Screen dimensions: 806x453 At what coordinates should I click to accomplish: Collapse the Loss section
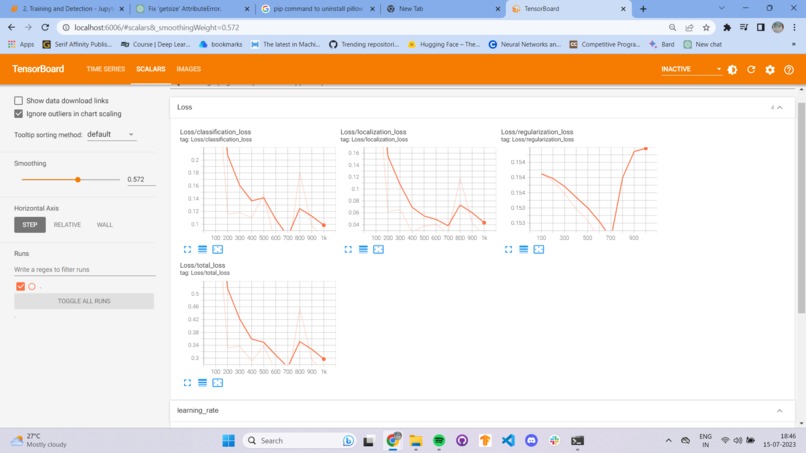pyautogui.click(x=780, y=107)
